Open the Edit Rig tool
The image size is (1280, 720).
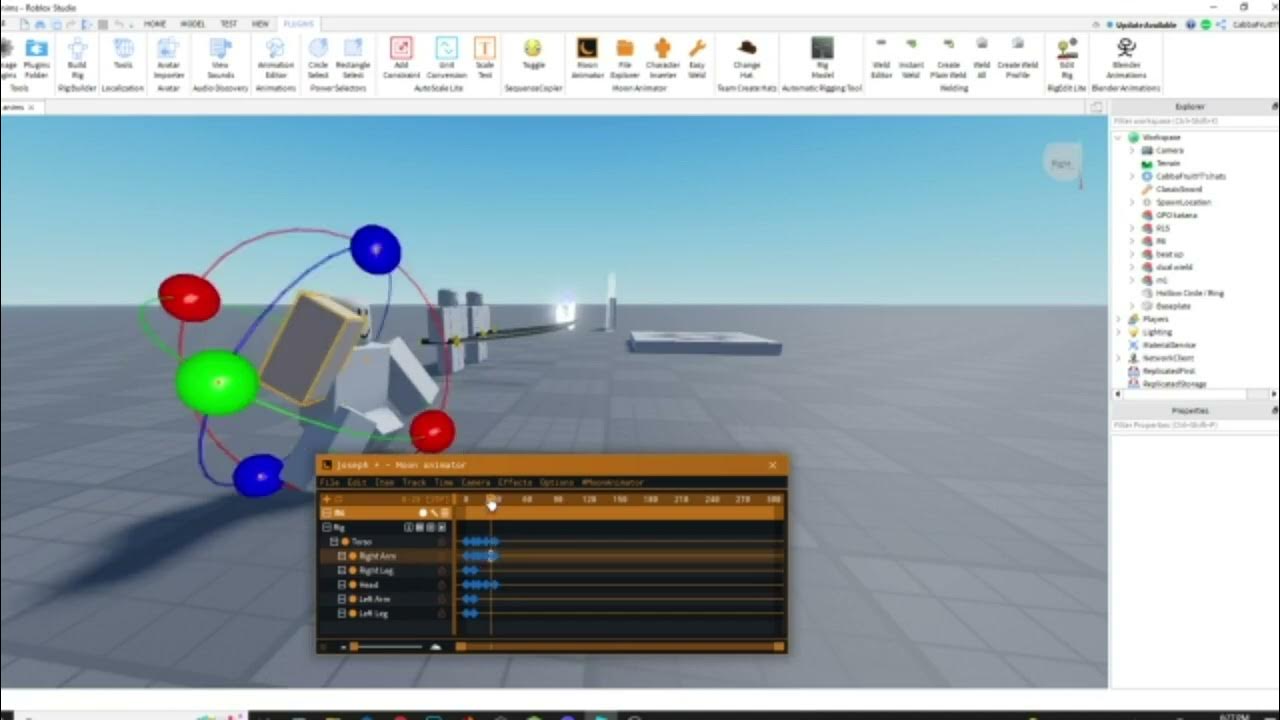tap(1067, 58)
